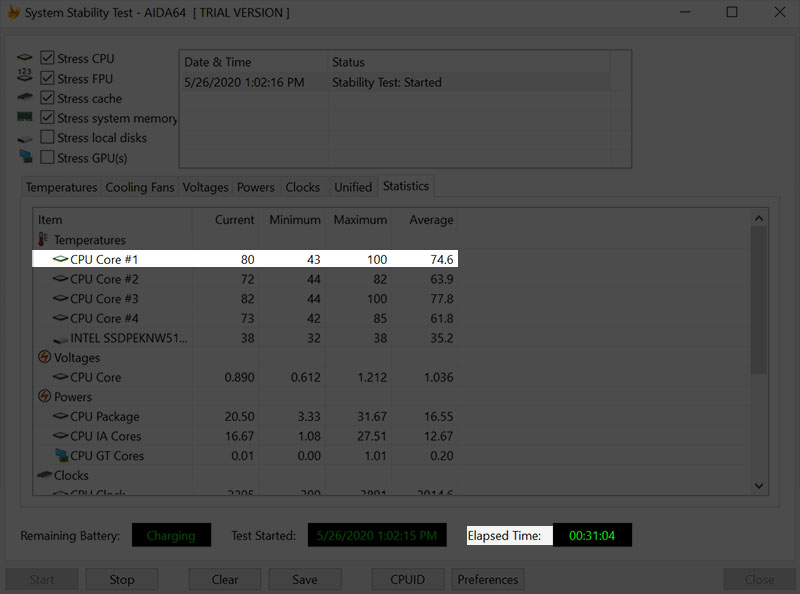Click the Current column header
This screenshot has width=800, height=594.
(x=226, y=220)
